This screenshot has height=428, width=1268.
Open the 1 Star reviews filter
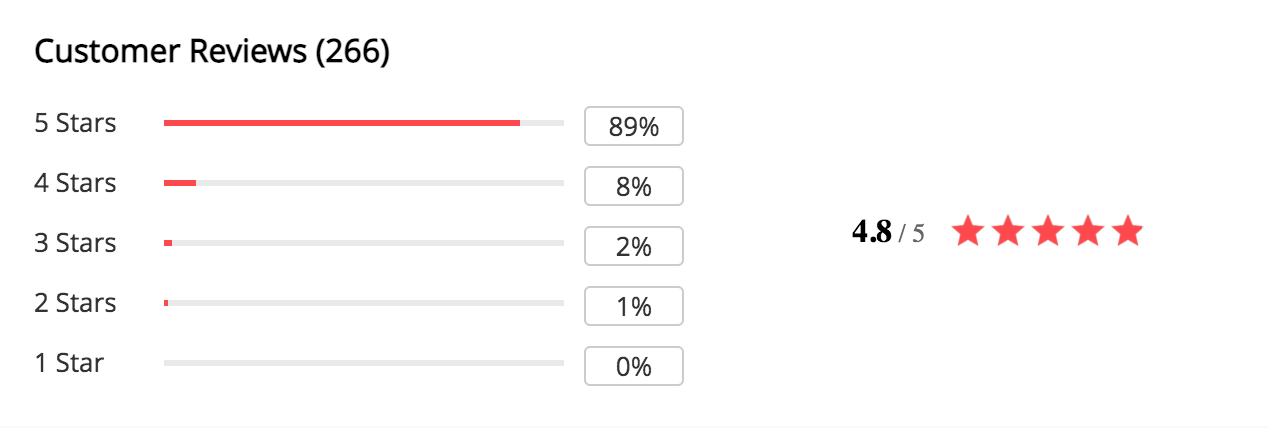pos(69,363)
